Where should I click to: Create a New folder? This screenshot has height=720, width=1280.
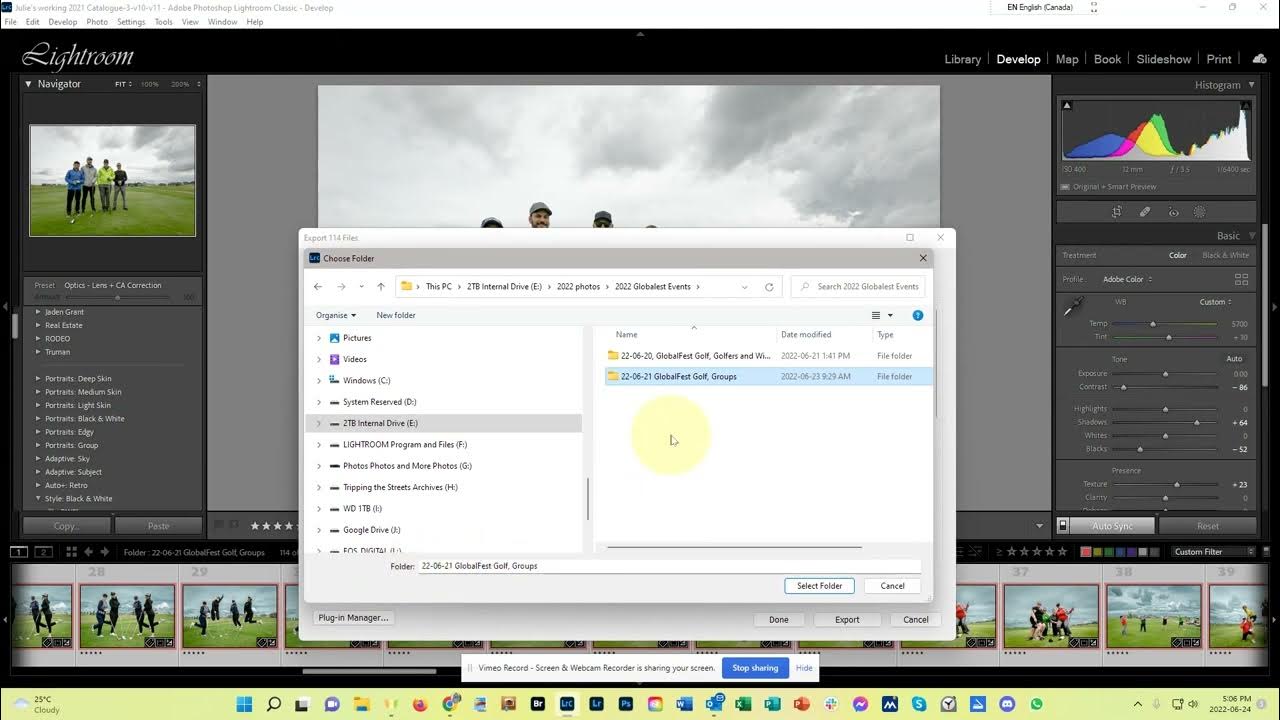tap(396, 315)
